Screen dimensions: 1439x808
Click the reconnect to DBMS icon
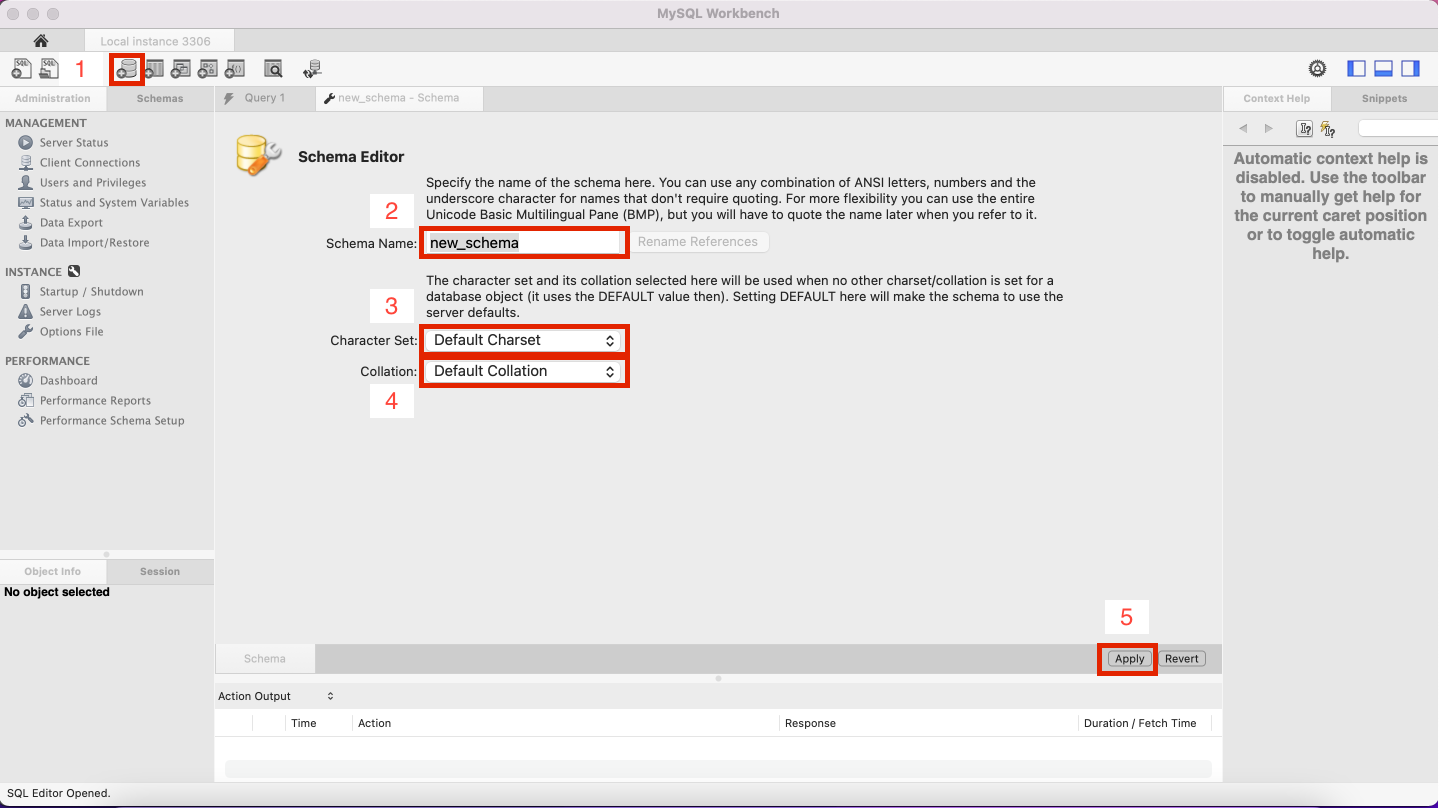(312, 69)
